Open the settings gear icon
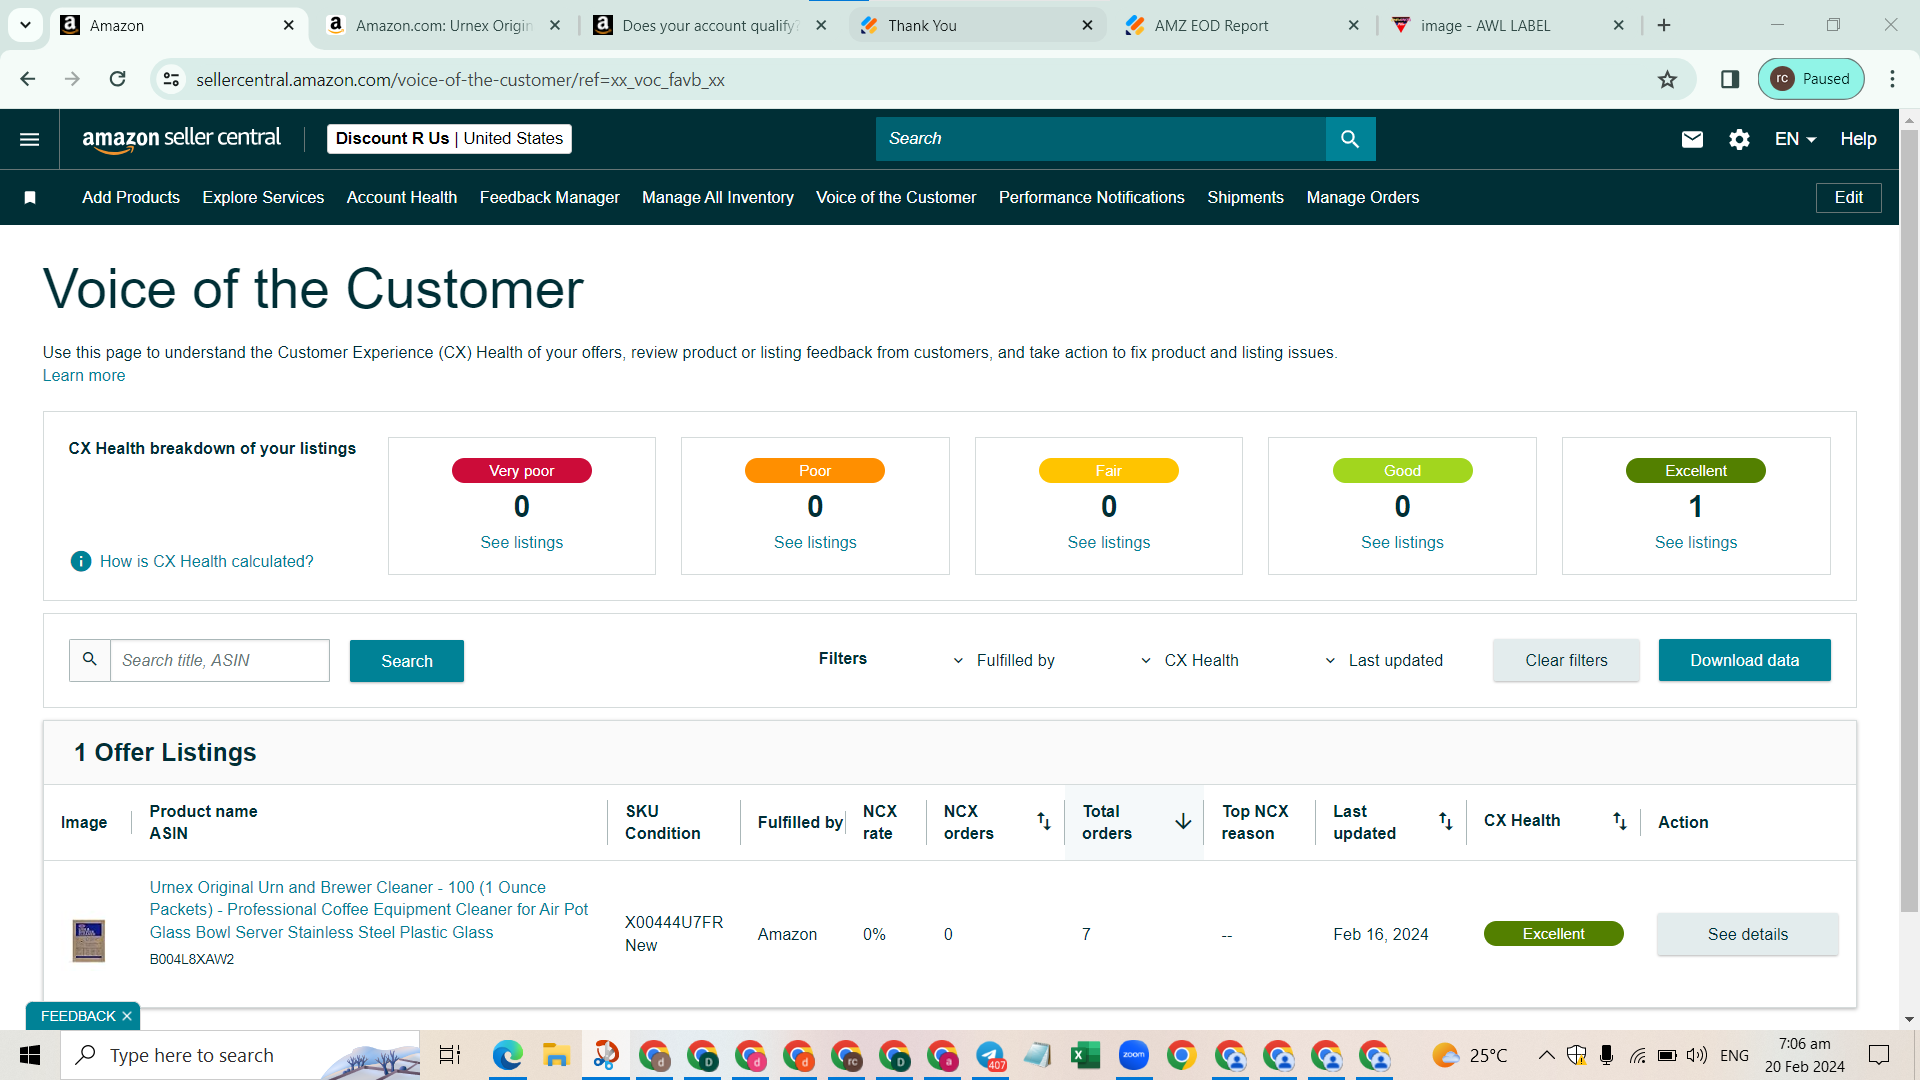 click(1739, 139)
